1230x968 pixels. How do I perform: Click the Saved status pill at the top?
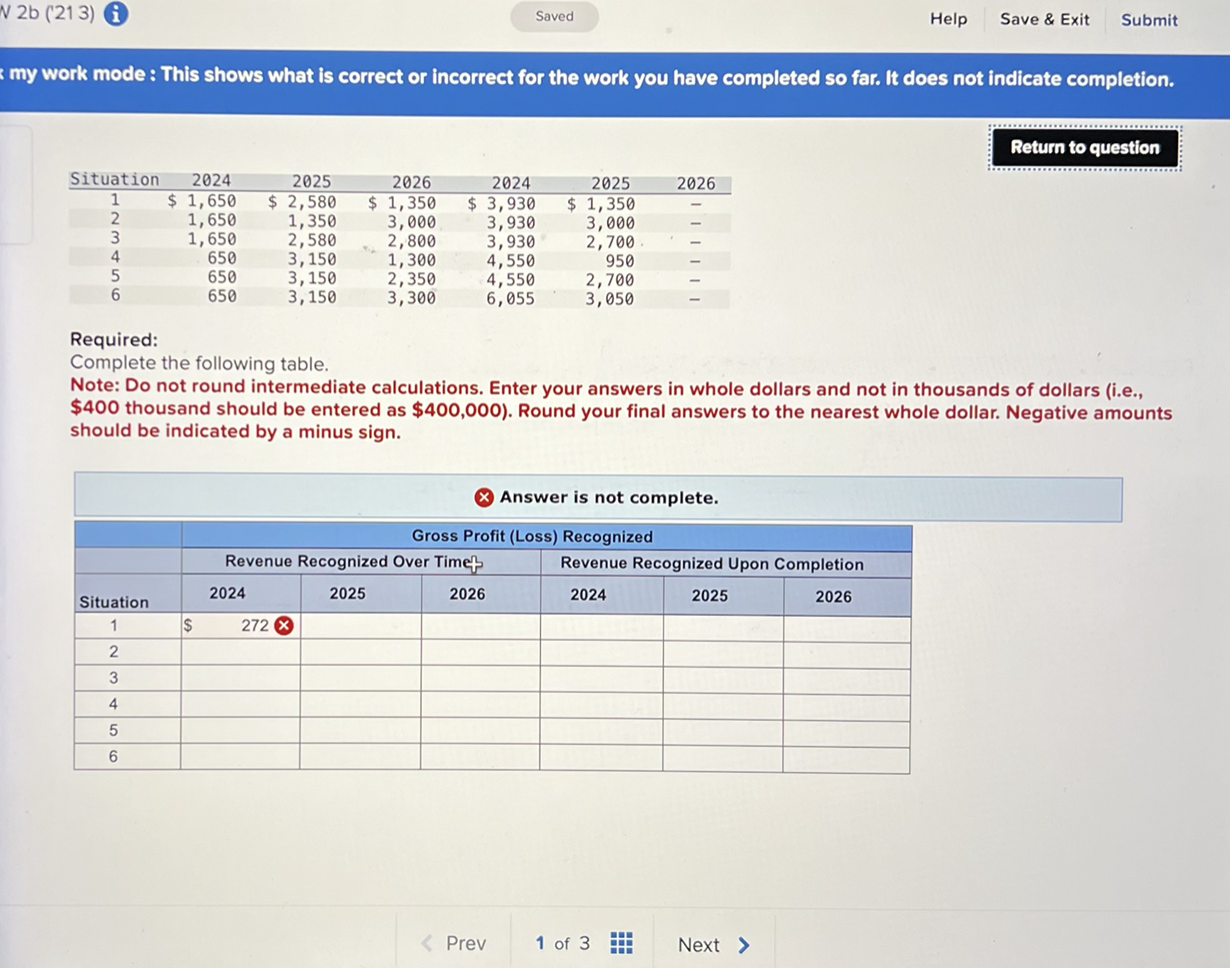click(553, 16)
